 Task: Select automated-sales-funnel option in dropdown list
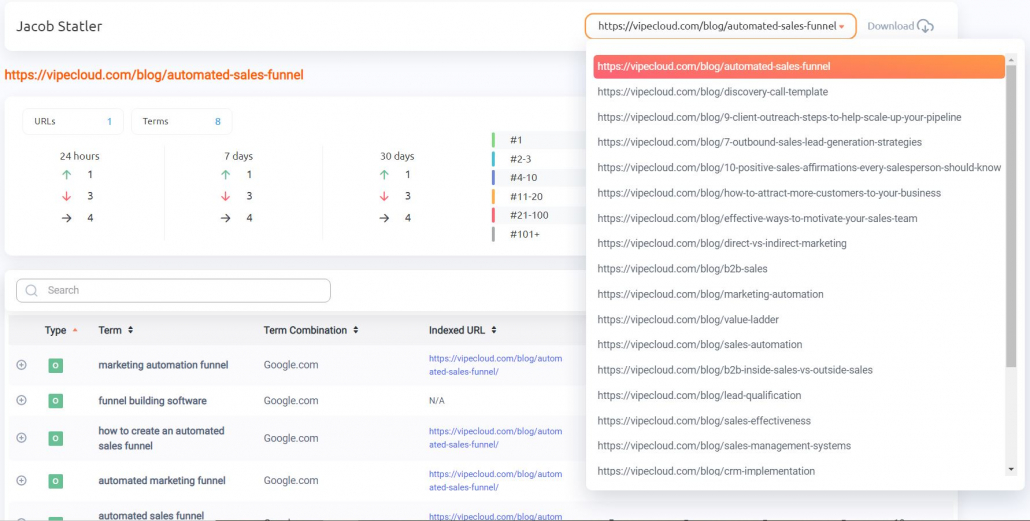coord(799,67)
